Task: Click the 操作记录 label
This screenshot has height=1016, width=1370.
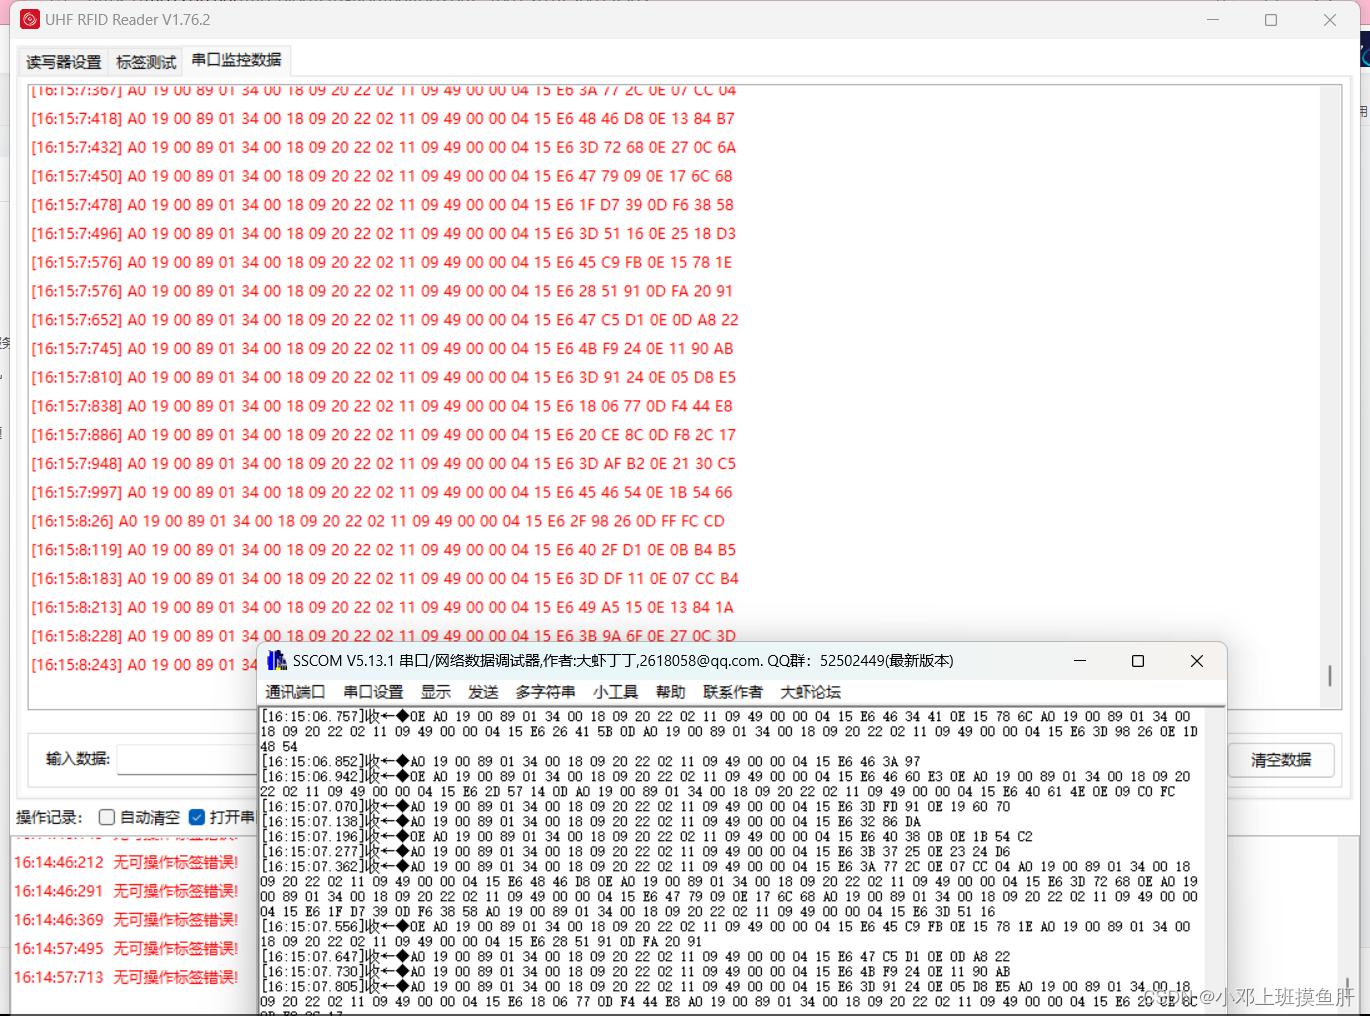Action: pos(49,817)
